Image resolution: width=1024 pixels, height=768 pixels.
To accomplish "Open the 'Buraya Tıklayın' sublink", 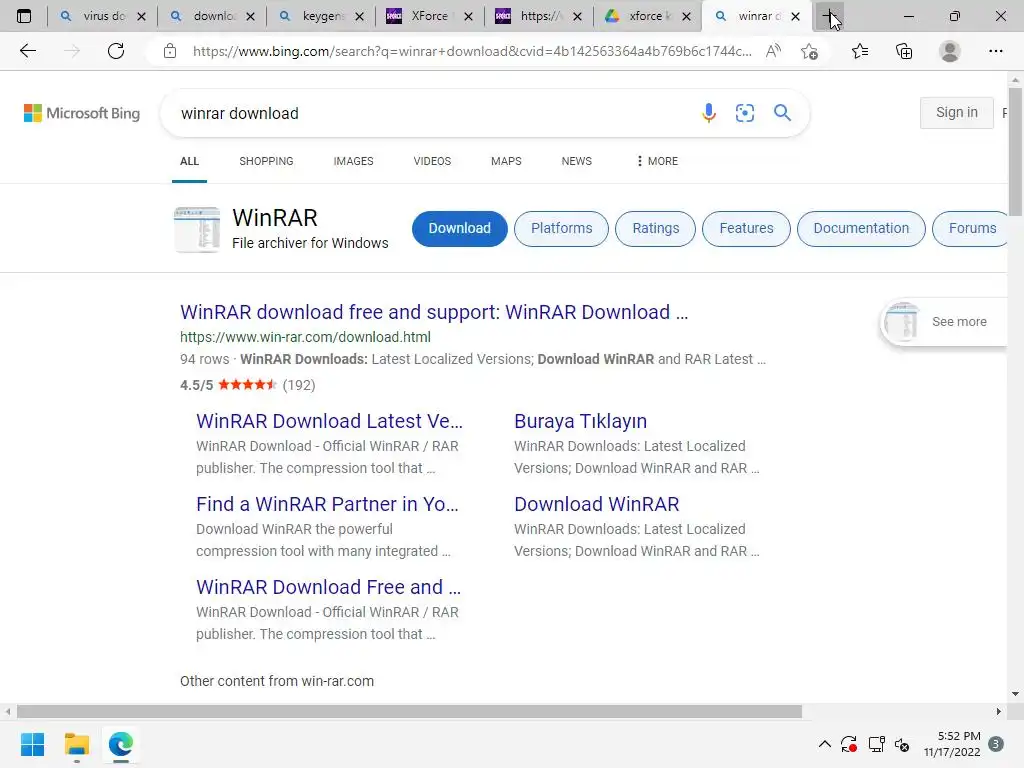I will [x=581, y=421].
